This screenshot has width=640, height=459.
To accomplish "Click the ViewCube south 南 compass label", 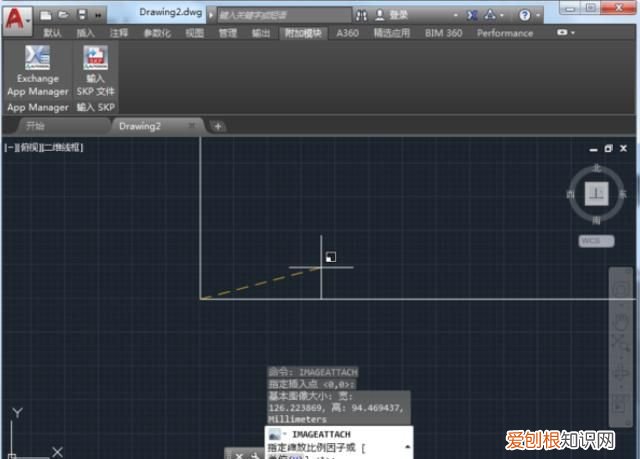I will pyautogui.click(x=596, y=220).
